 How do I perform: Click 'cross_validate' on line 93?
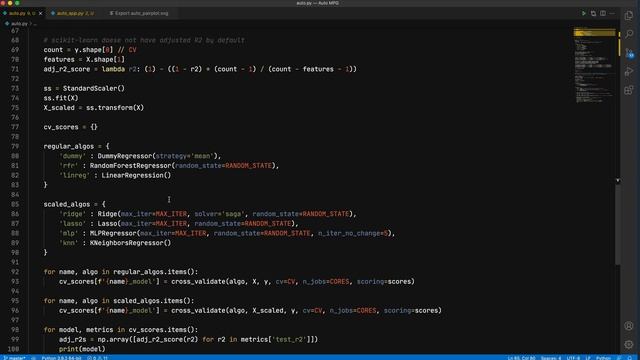(198, 282)
